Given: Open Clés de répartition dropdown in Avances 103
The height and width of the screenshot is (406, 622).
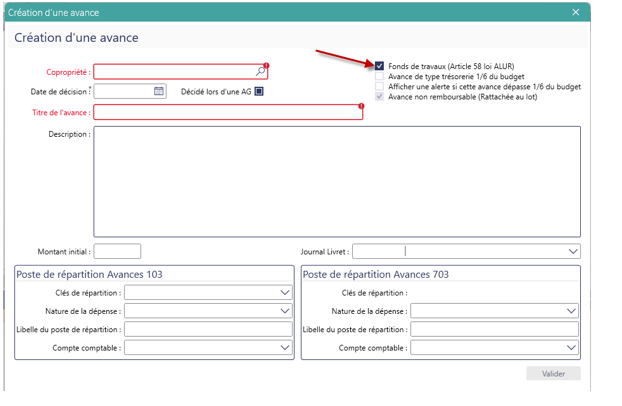Looking at the screenshot, I should [x=285, y=293].
